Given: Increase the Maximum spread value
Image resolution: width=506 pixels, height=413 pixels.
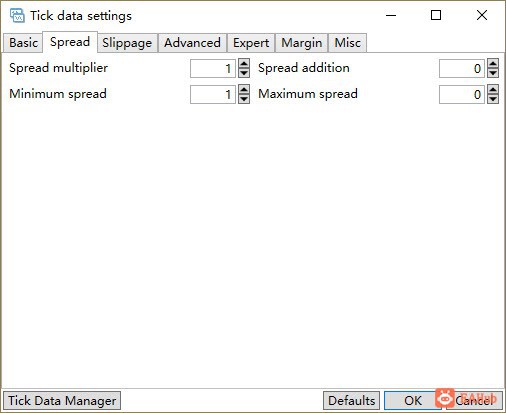Looking at the screenshot, I should pos(493,89).
